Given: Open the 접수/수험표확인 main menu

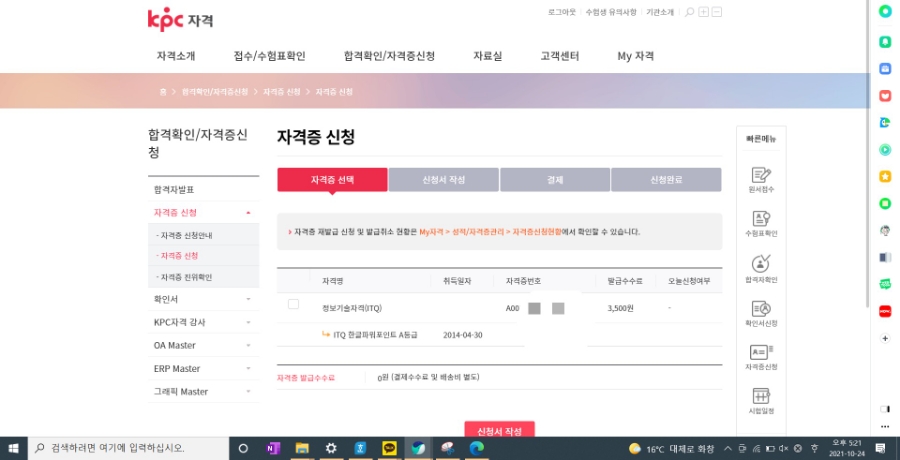Looking at the screenshot, I should tap(269, 56).
